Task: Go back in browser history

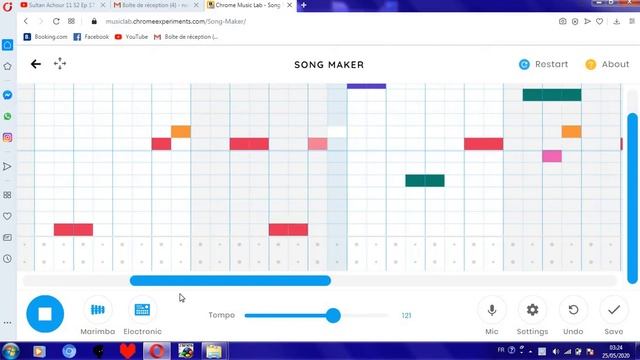Action: tap(26, 21)
